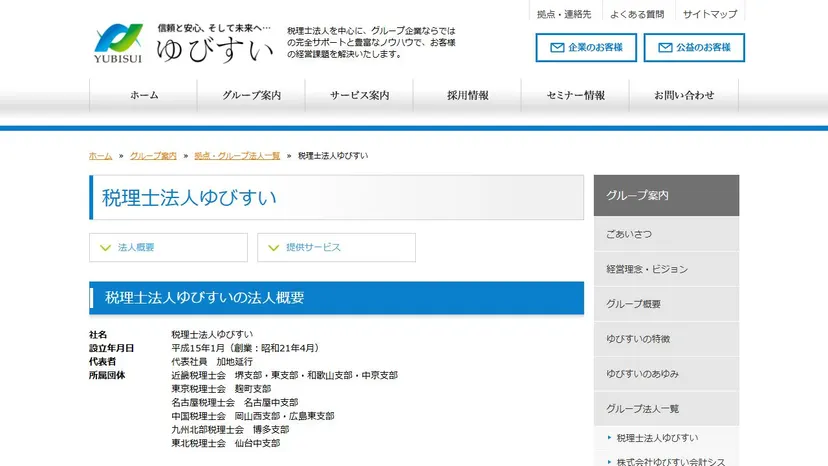This screenshot has height=466, width=828.
Task: Click the 設立年月日 row label
Action: coord(111,348)
